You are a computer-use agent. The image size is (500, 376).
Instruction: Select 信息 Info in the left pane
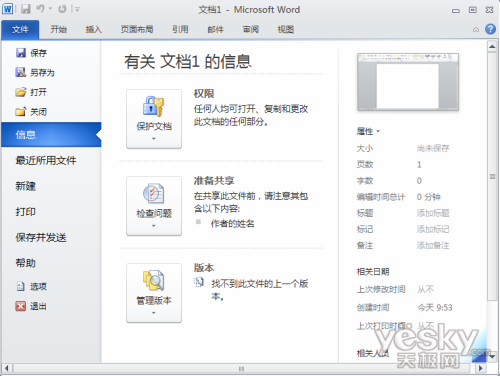point(51,135)
